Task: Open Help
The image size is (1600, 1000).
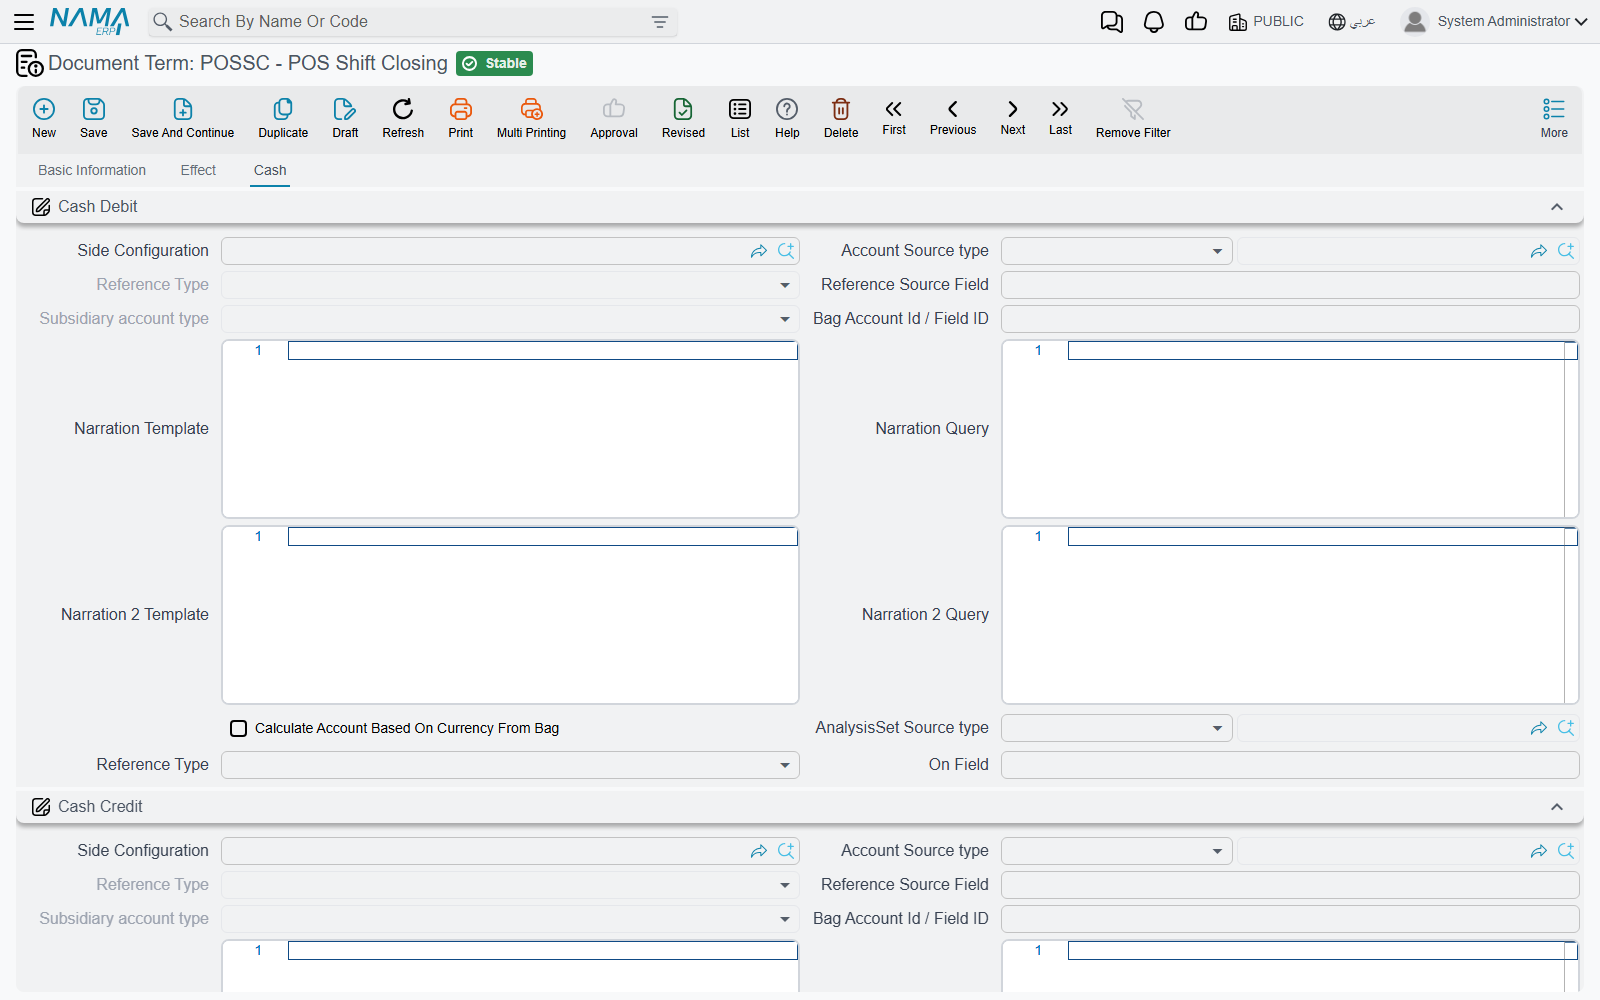Action: pyautogui.click(x=787, y=118)
